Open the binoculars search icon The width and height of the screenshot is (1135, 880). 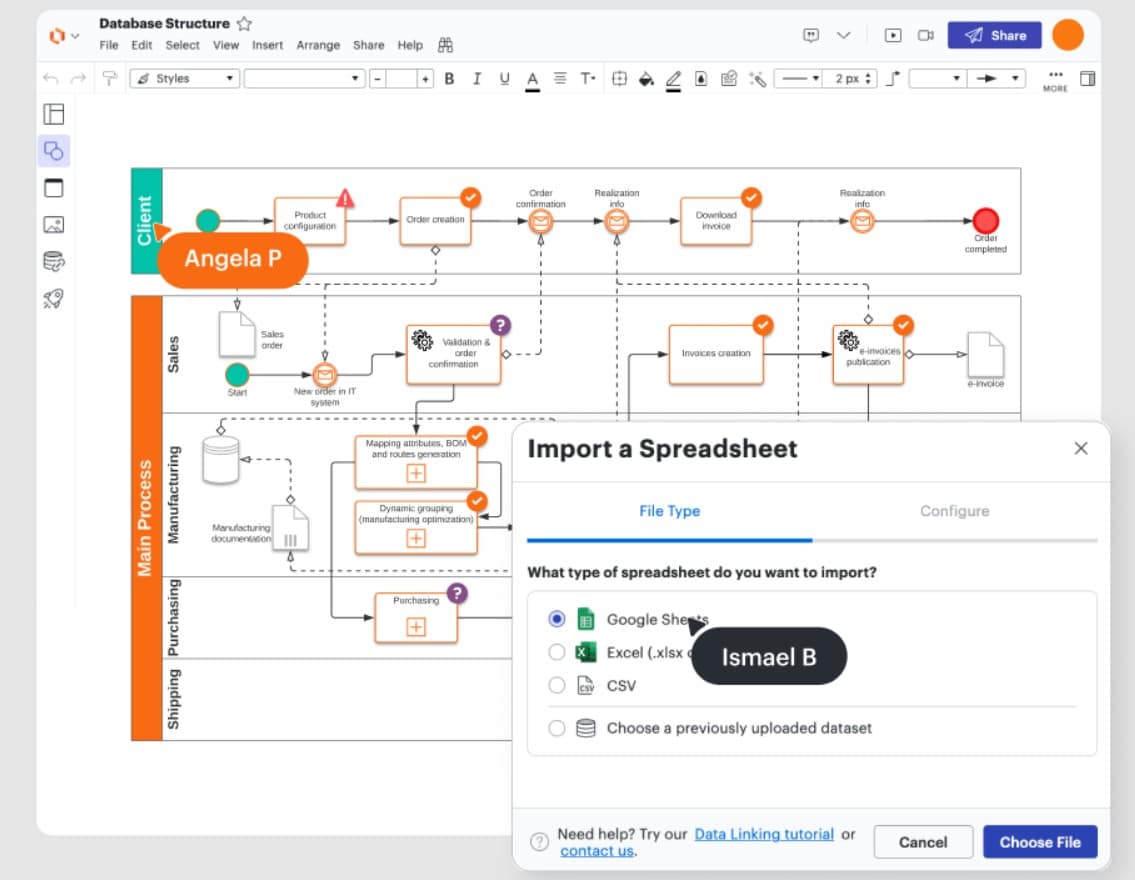[445, 45]
